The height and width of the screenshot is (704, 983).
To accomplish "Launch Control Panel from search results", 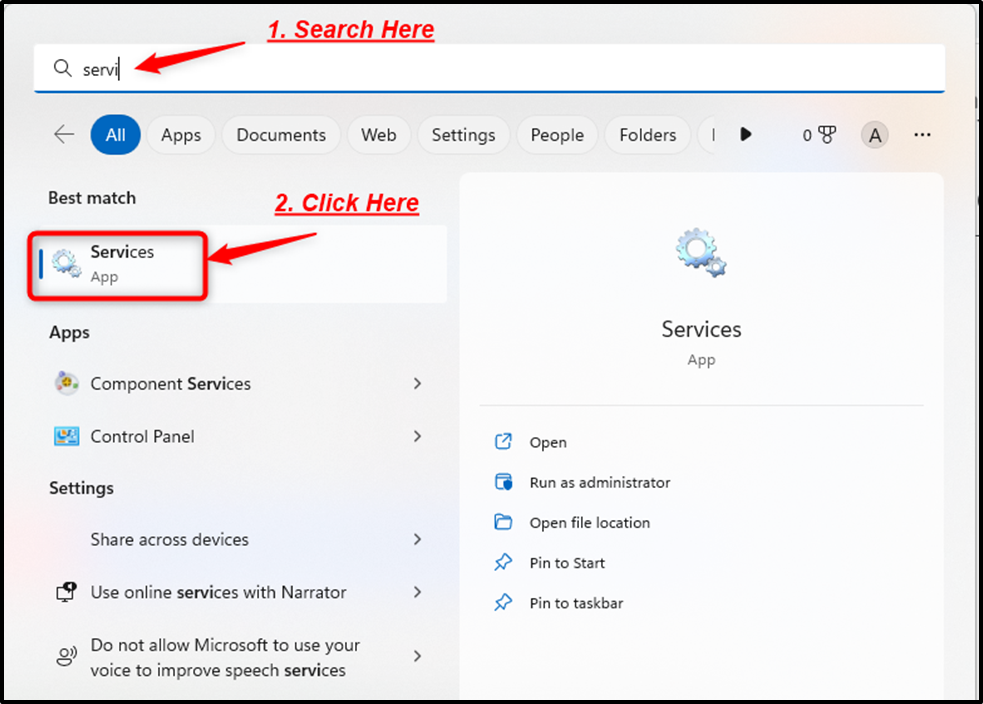I will [x=141, y=437].
